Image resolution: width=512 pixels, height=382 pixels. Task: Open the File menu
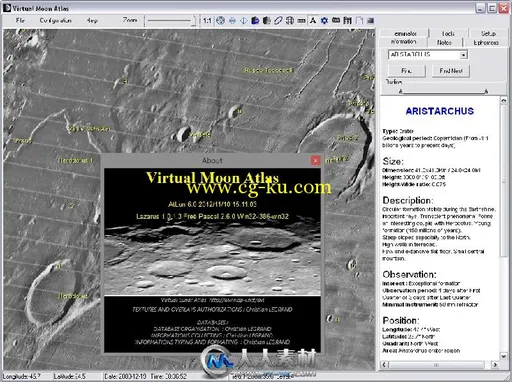(x=20, y=20)
